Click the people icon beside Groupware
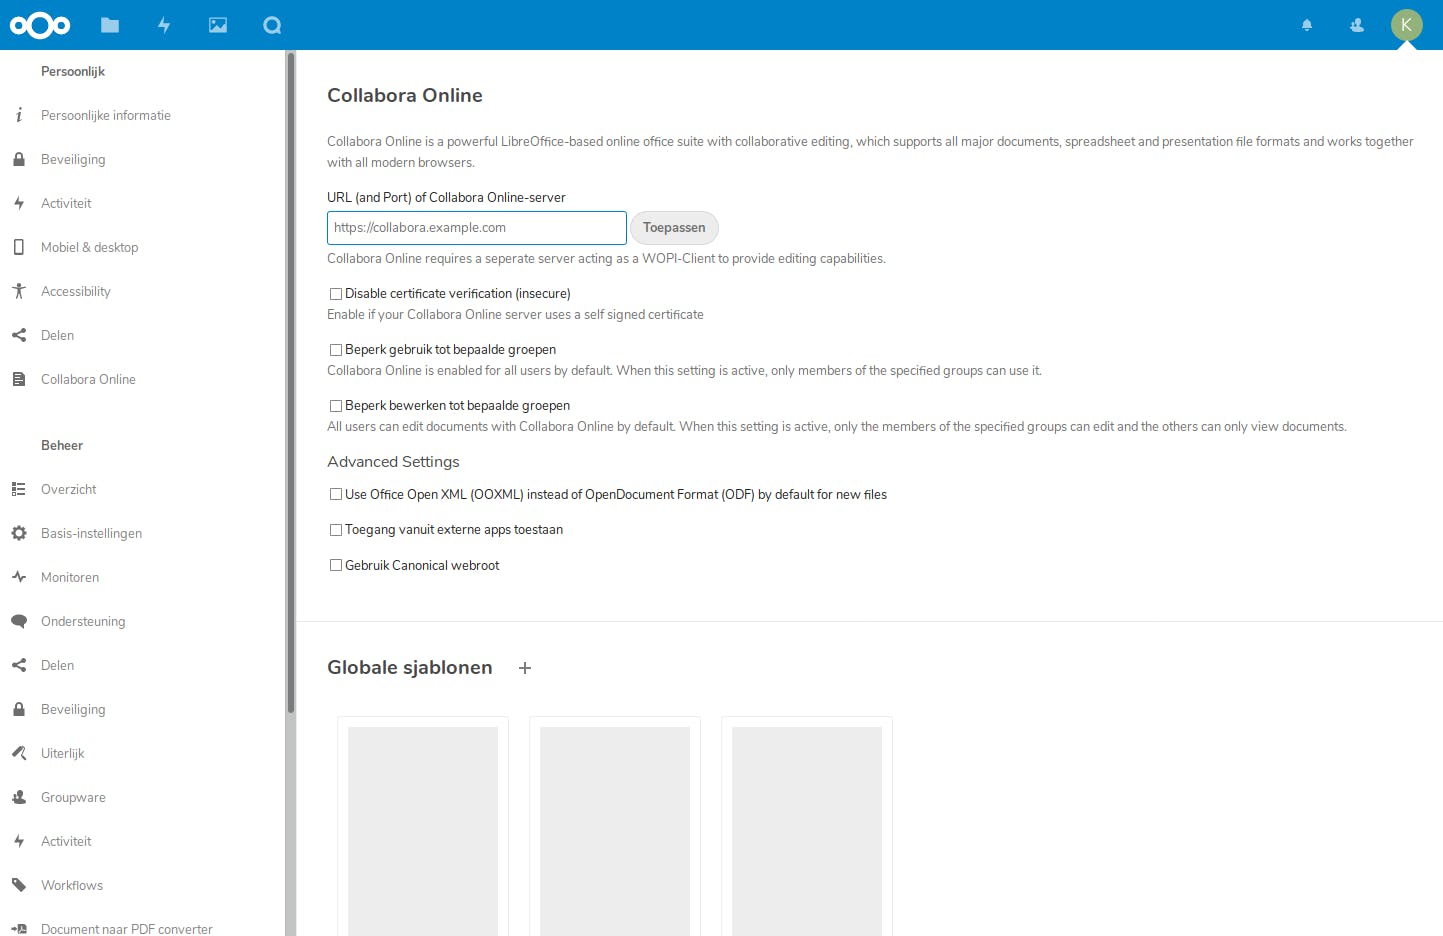 (x=19, y=797)
